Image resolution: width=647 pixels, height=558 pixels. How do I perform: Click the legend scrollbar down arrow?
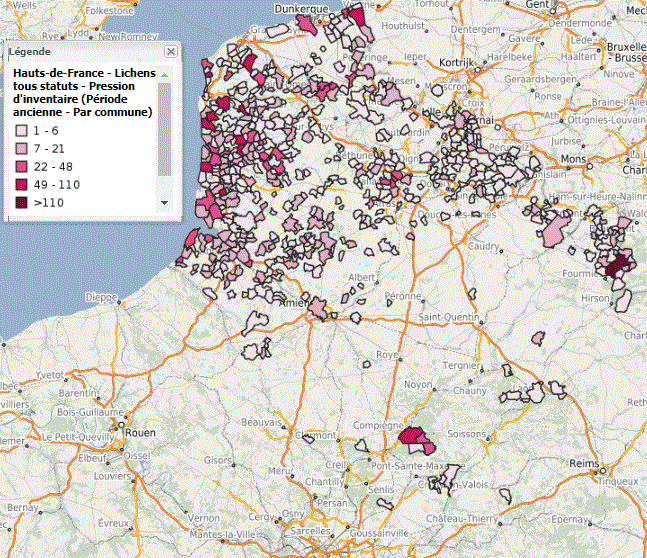point(165,202)
